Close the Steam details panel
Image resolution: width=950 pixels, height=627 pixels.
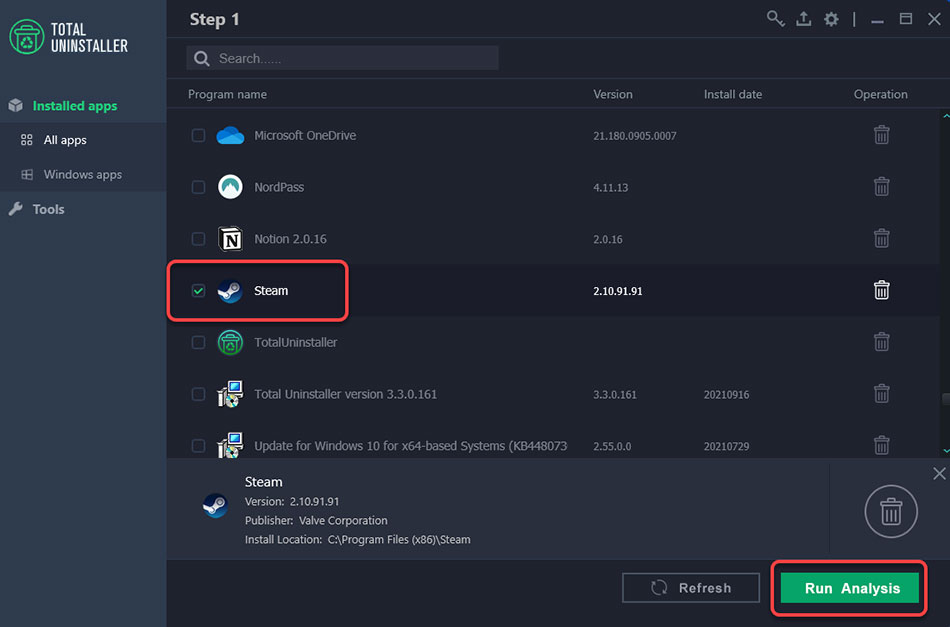(939, 473)
